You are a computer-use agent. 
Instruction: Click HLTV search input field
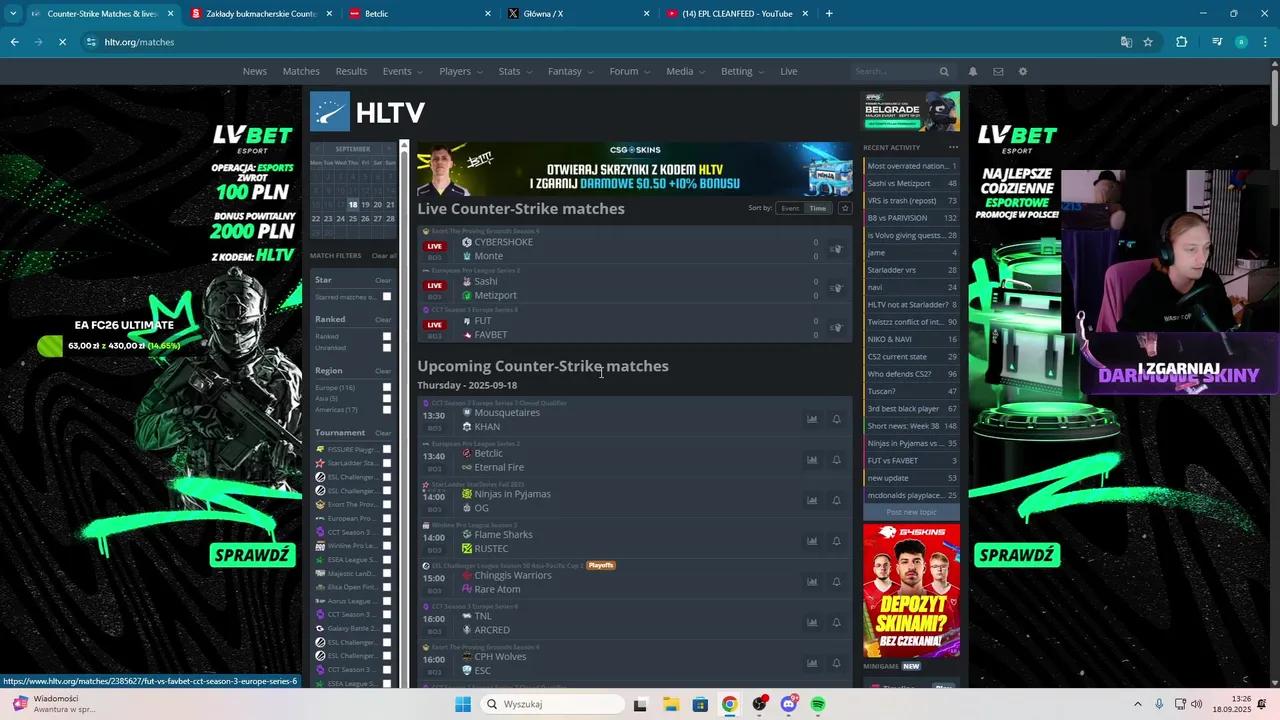[894, 72]
